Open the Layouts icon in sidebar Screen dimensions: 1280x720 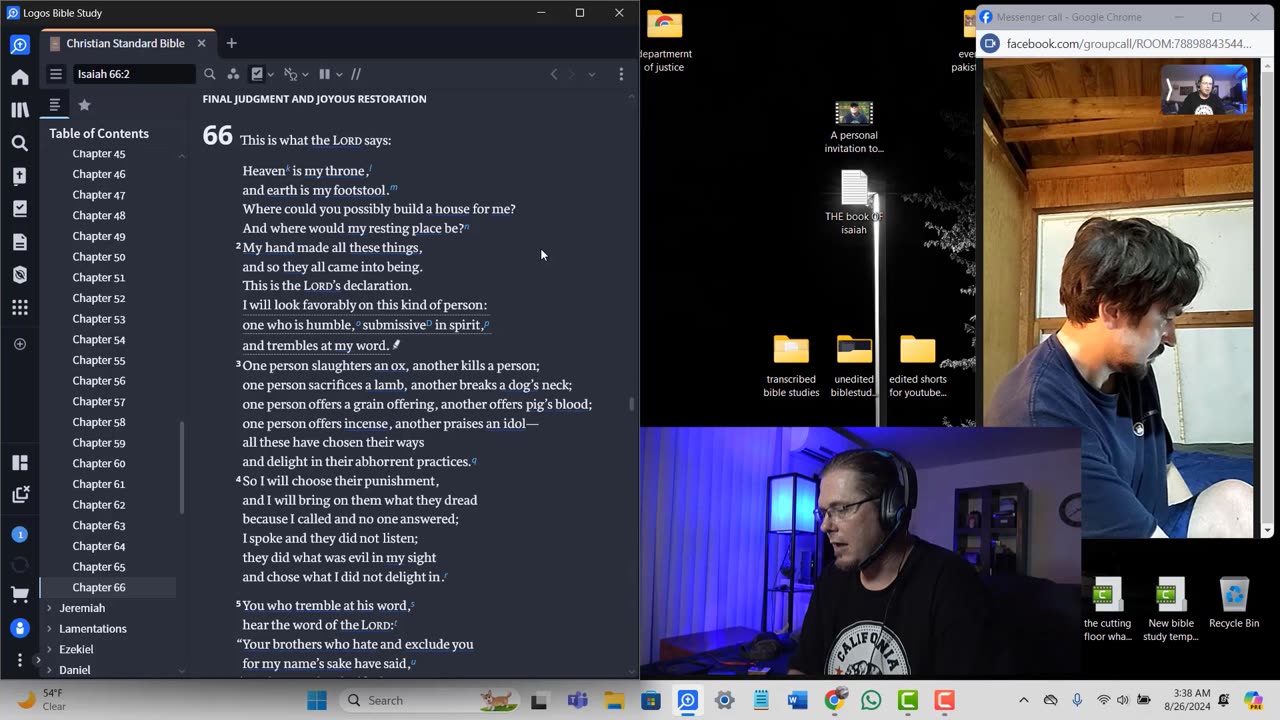(x=20, y=463)
